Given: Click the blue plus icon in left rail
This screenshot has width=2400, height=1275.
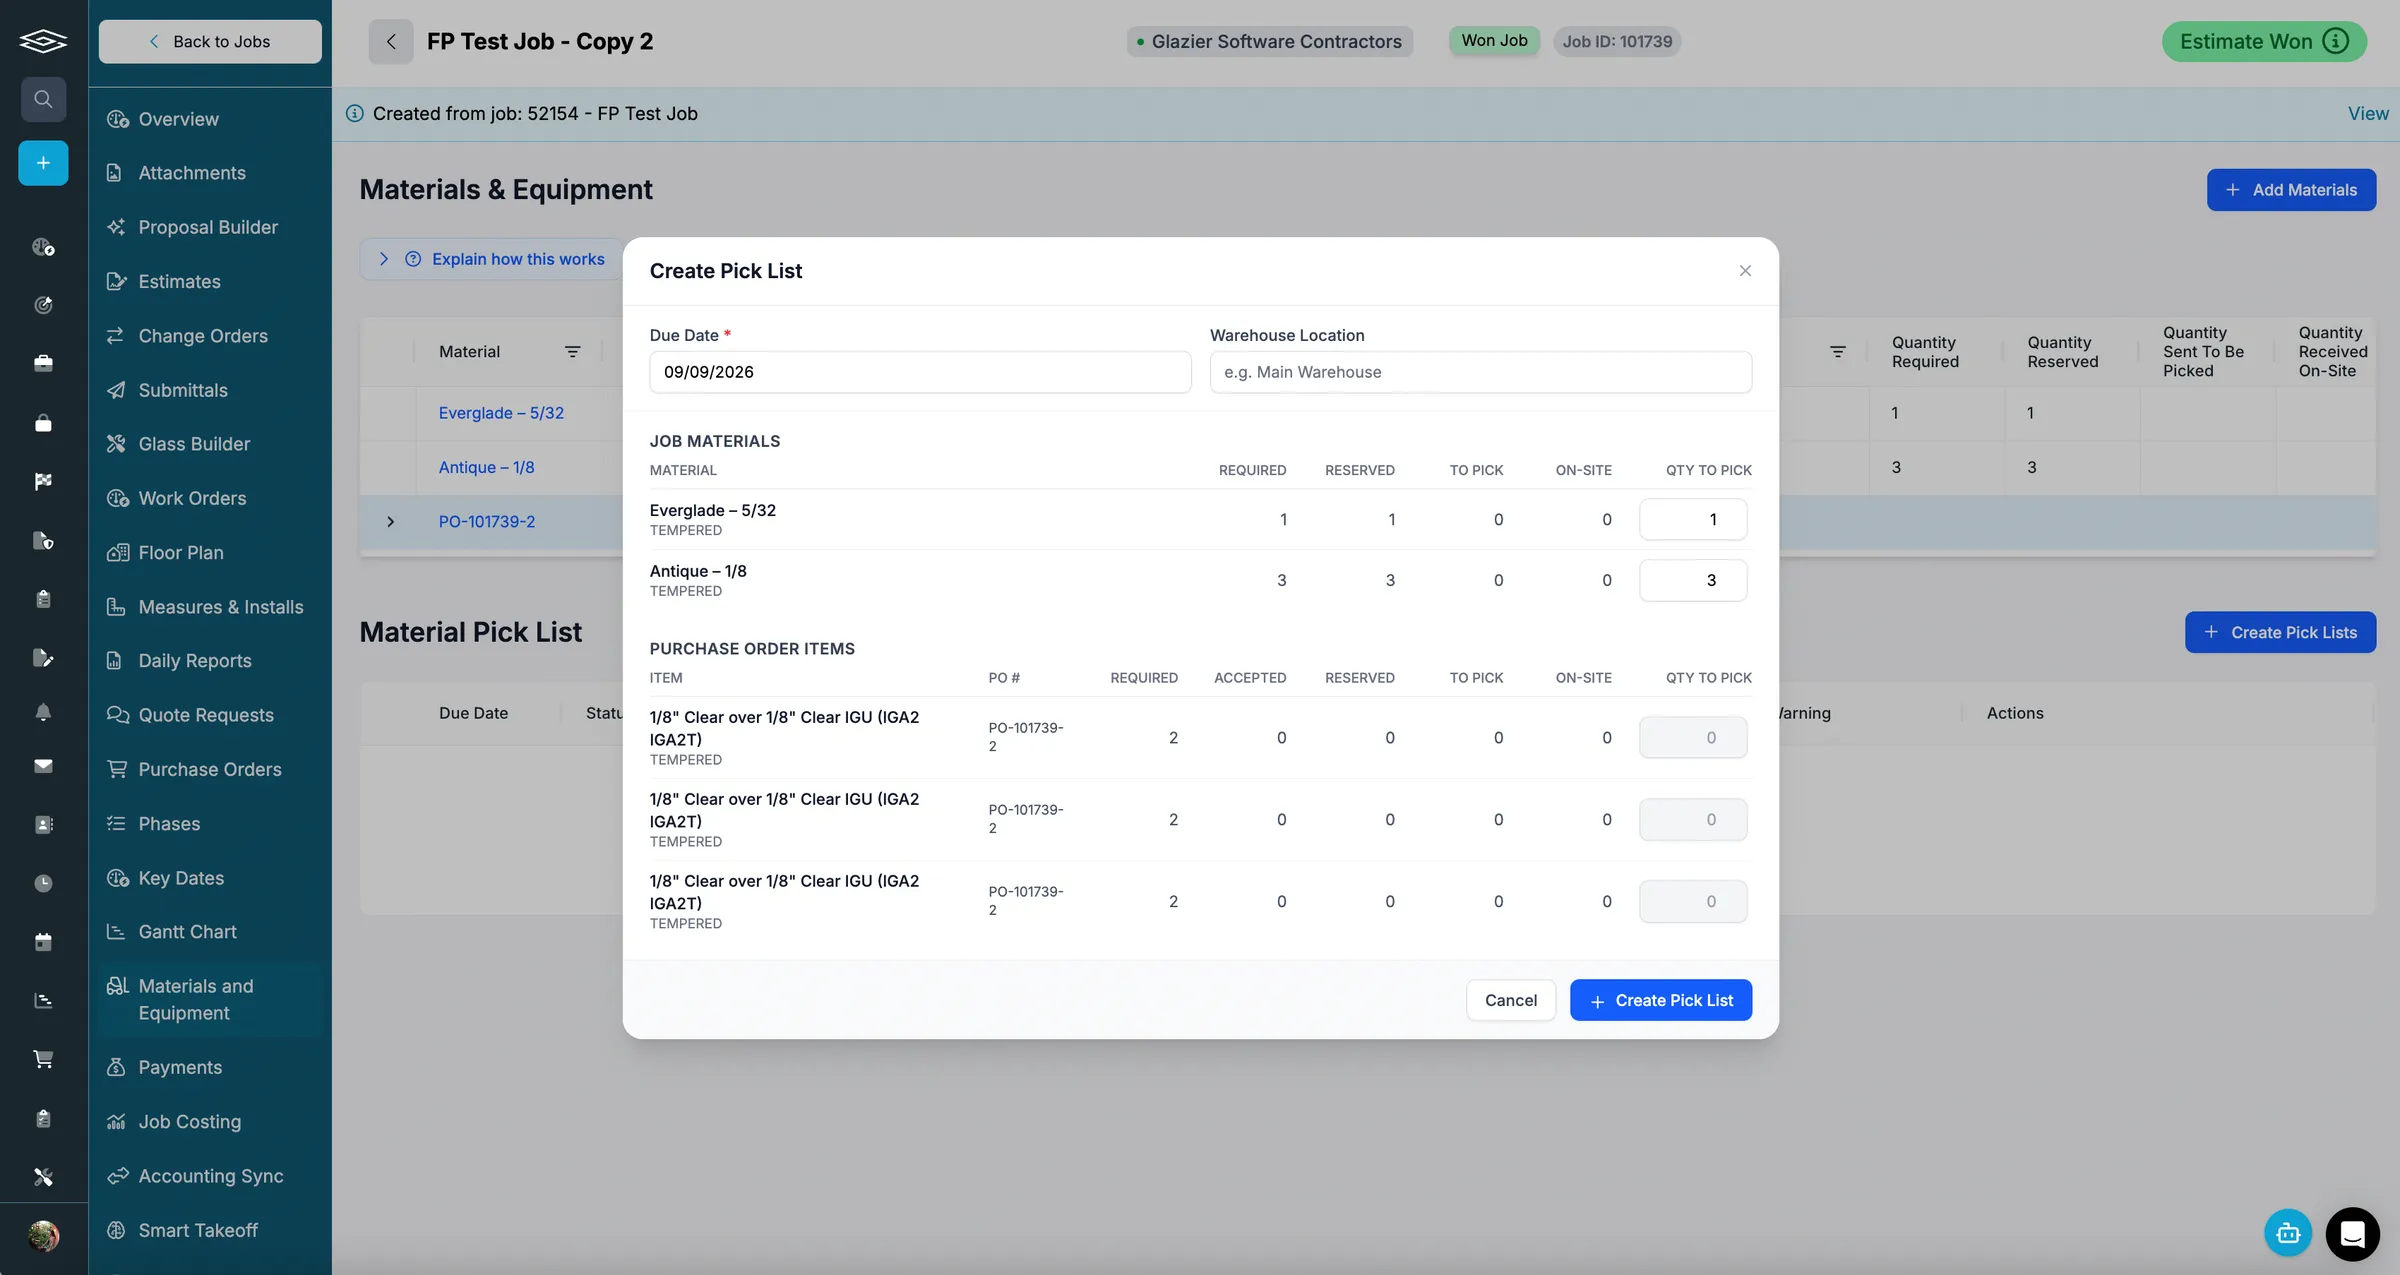Looking at the screenshot, I should (x=43, y=163).
